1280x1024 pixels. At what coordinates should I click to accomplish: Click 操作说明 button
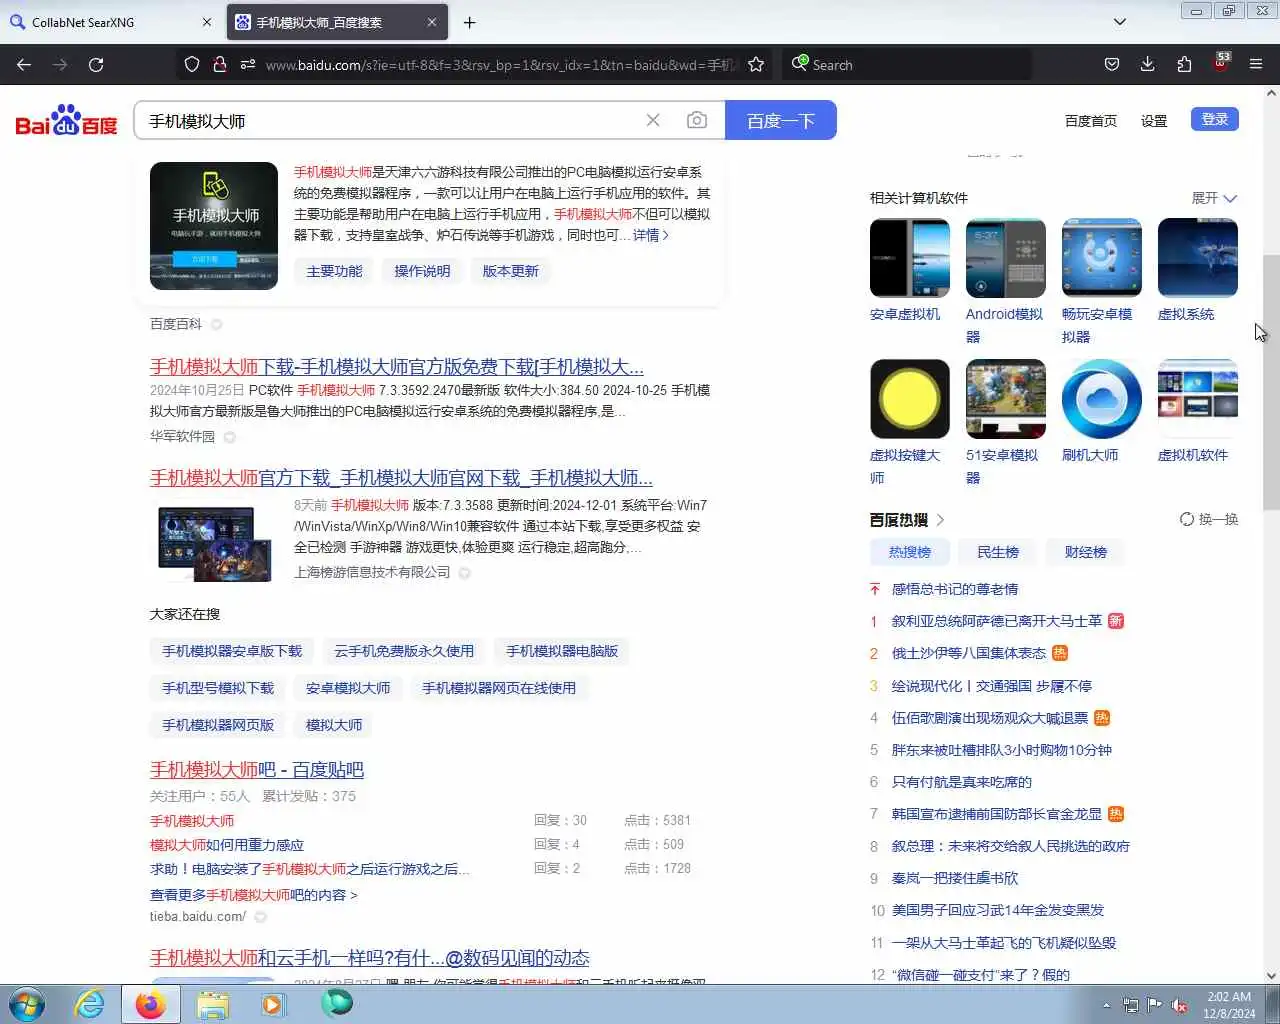(422, 271)
